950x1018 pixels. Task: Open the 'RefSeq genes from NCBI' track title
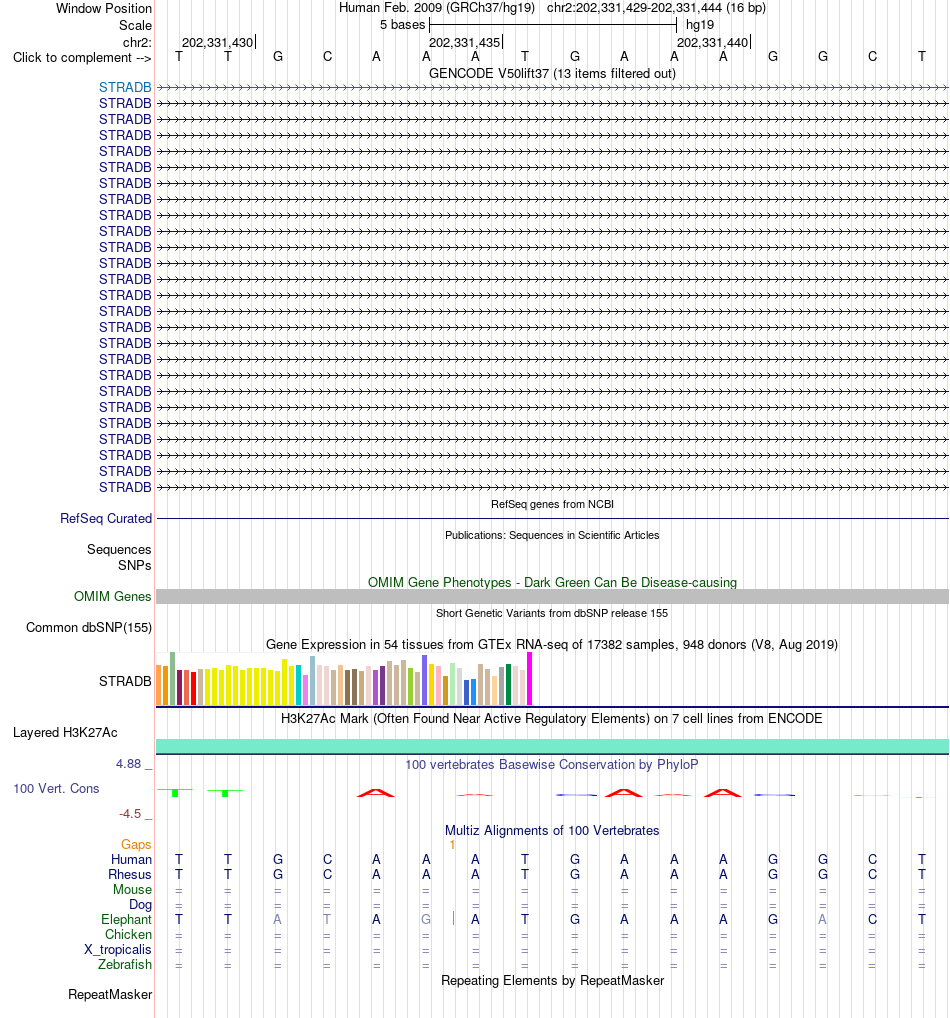(x=552, y=504)
